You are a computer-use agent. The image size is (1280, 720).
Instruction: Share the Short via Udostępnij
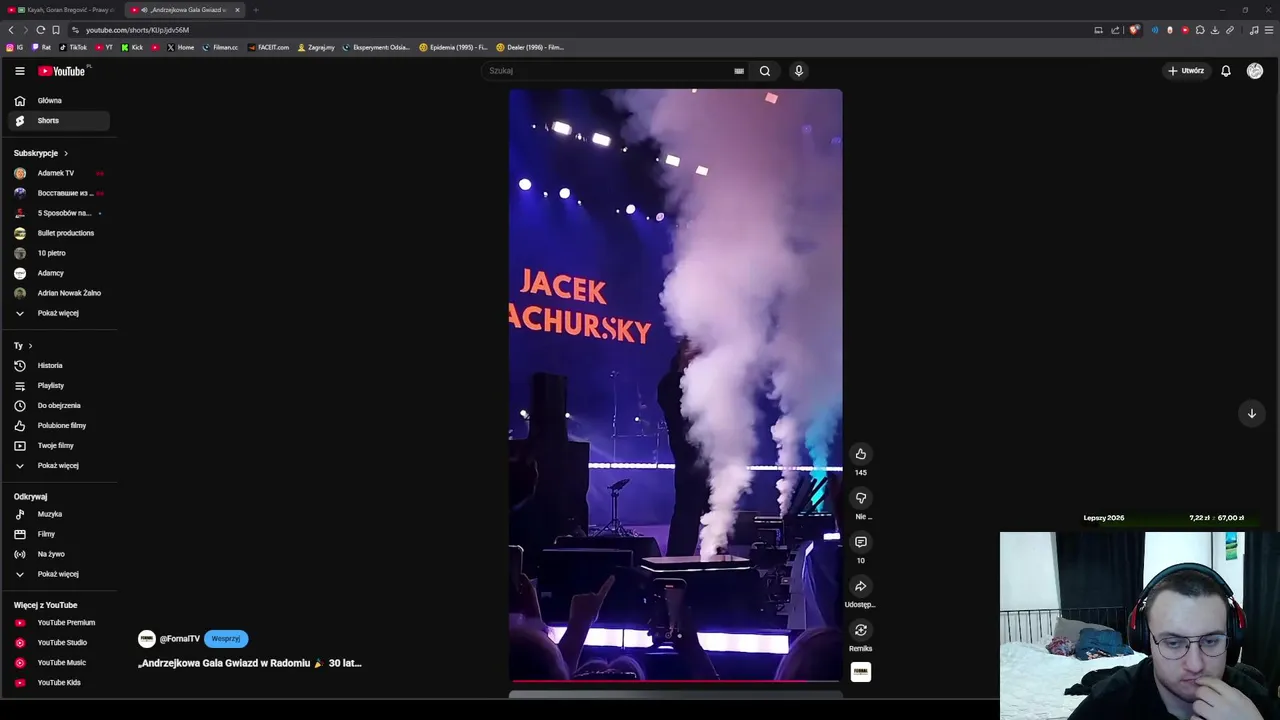(x=861, y=586)
